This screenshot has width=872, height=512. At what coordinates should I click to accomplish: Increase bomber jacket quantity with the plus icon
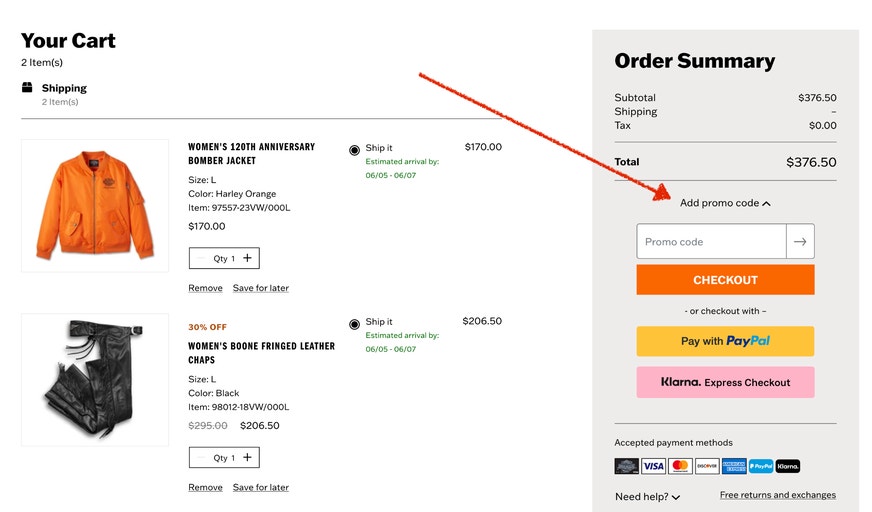[247, 258]
